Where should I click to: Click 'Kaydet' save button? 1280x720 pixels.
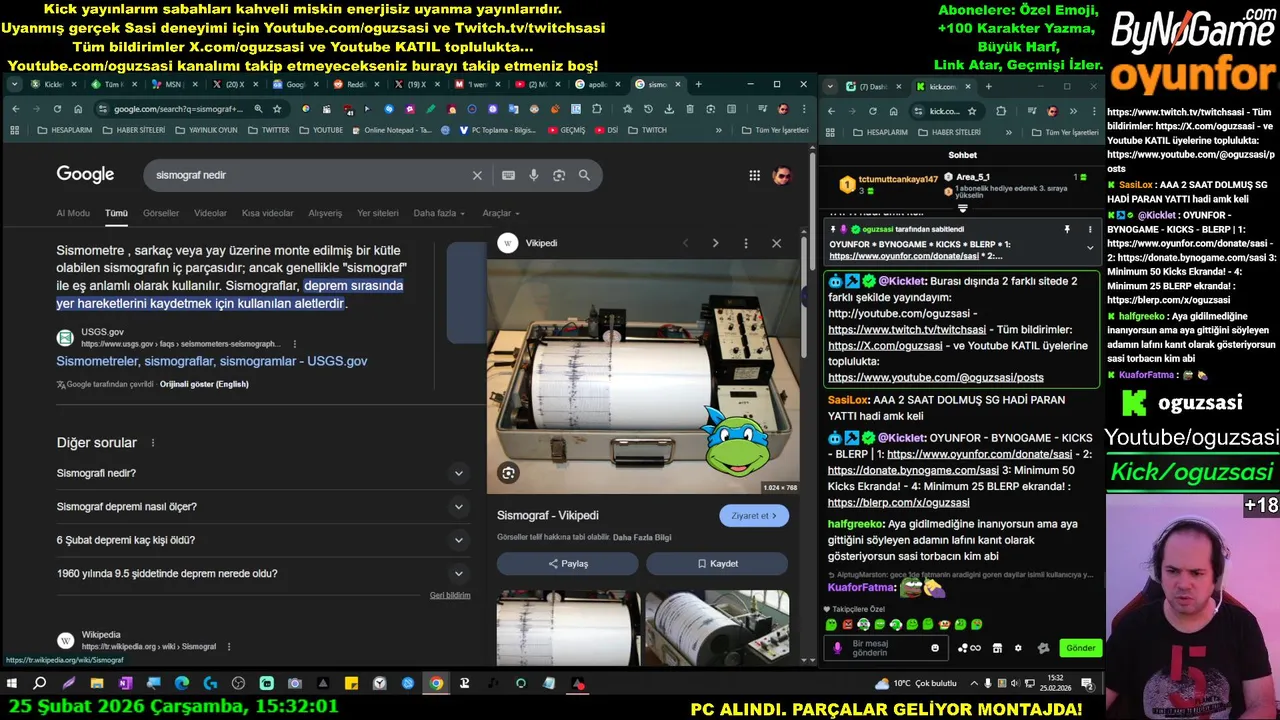[717, 563]
